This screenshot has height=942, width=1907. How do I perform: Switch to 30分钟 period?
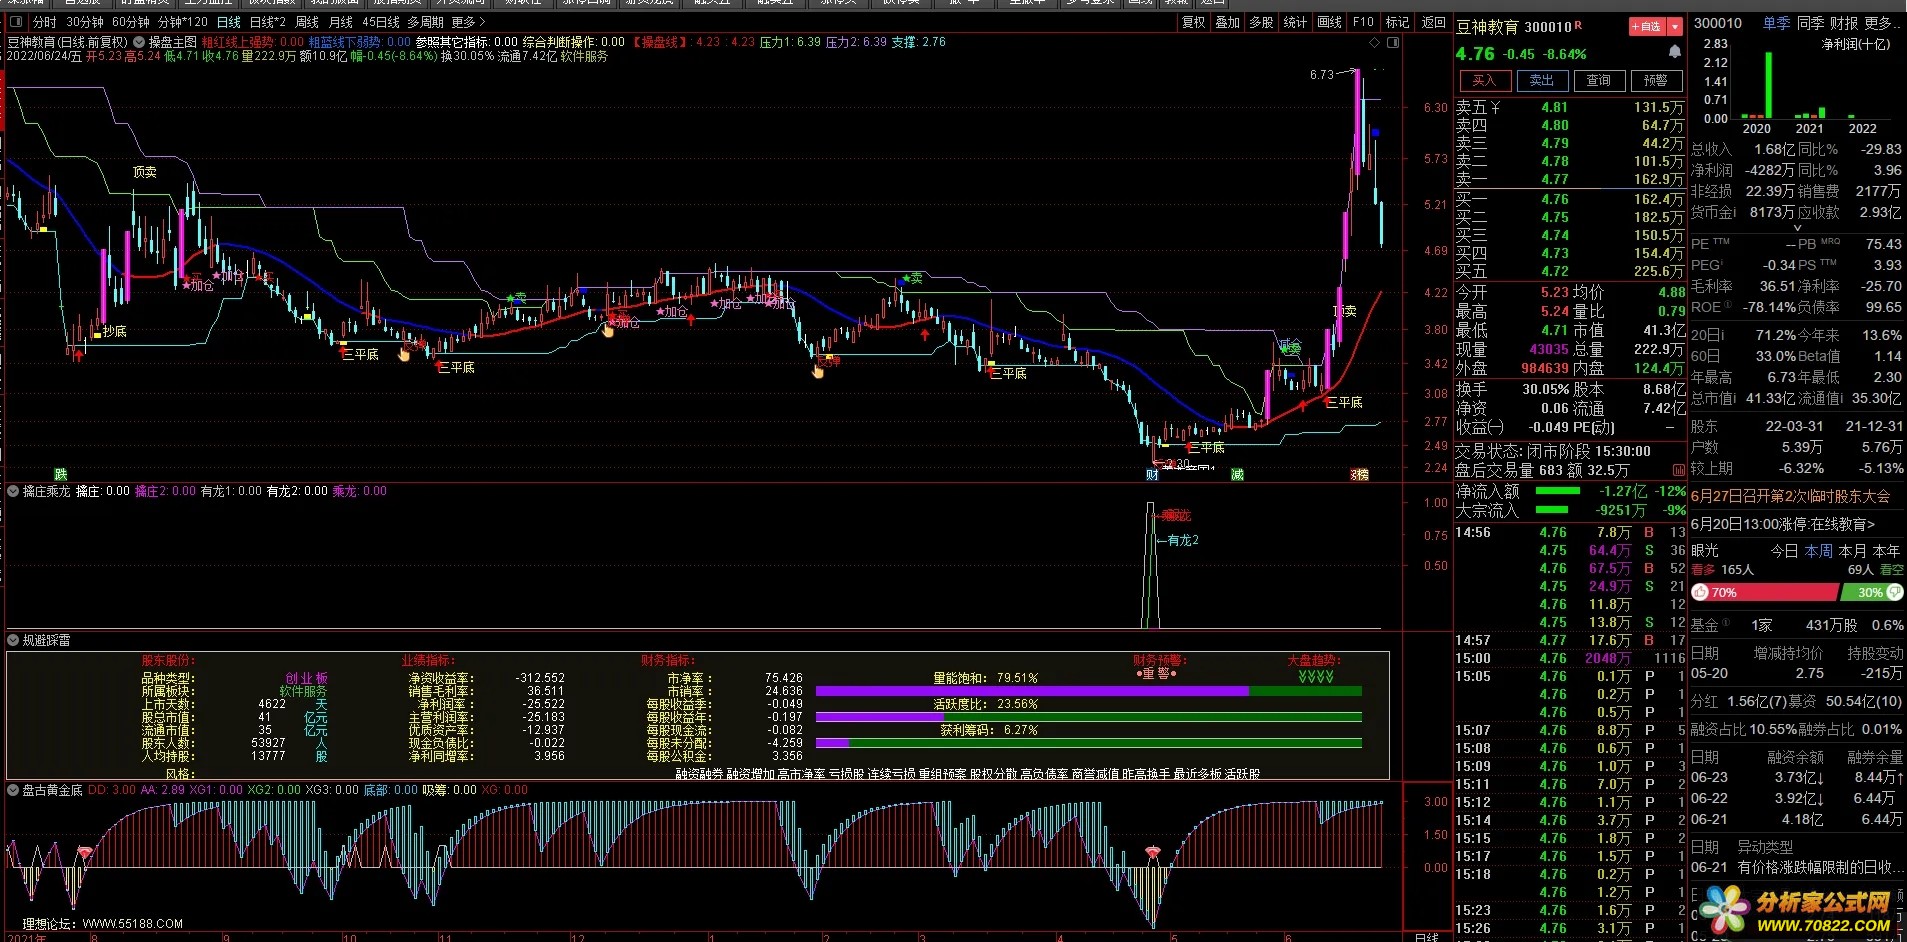point(85,22)
